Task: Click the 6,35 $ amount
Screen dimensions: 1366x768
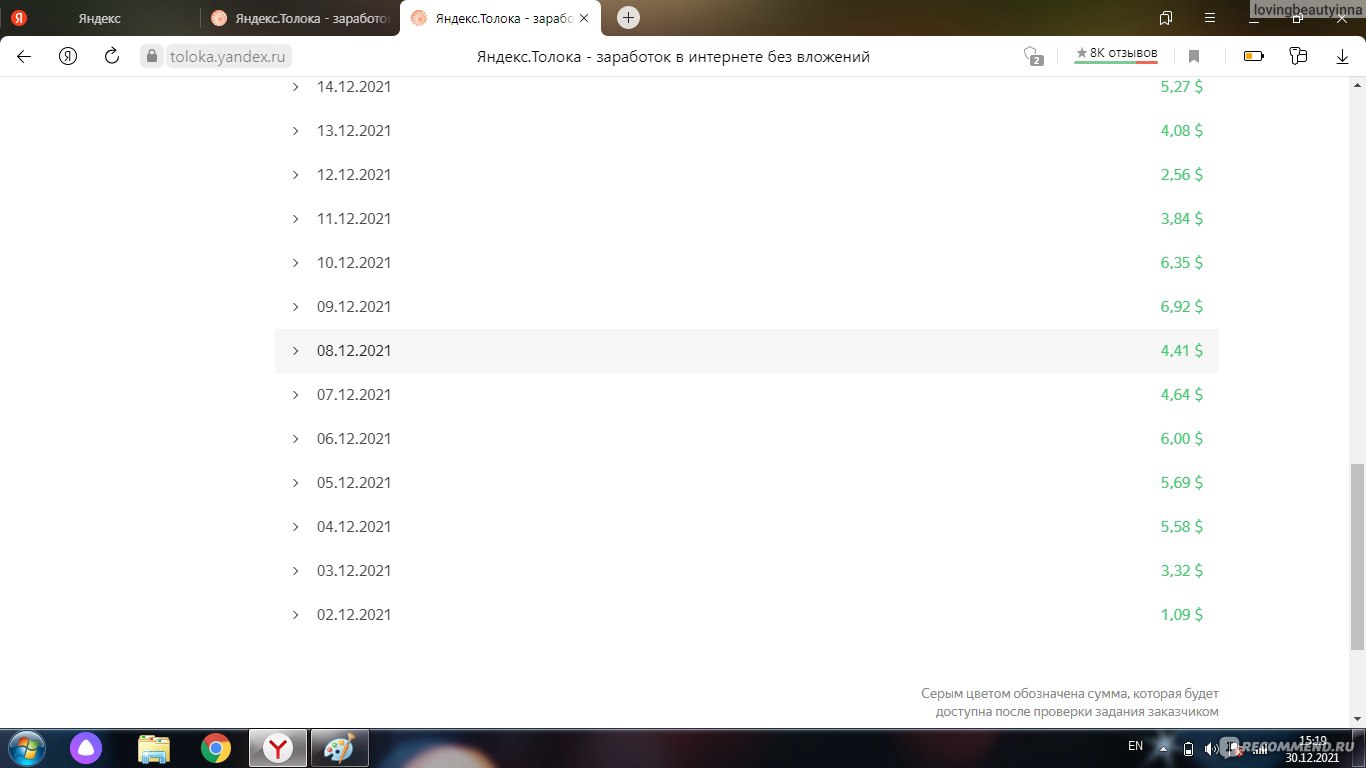Action: tap(1181, 263)
